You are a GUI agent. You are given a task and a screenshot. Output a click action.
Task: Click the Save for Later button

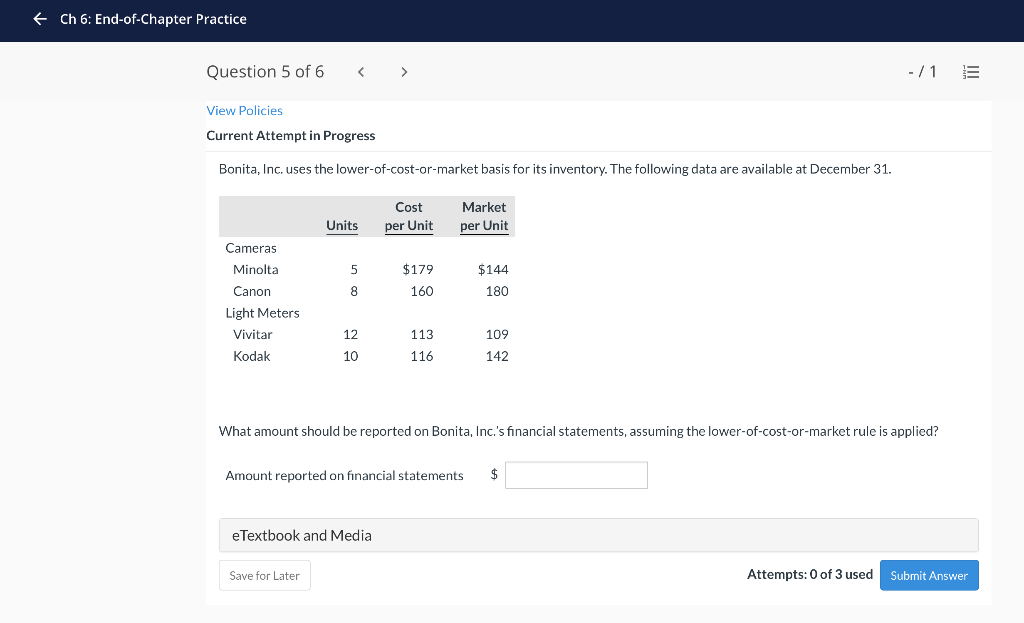pyautogui.click(x=264, y=575)
